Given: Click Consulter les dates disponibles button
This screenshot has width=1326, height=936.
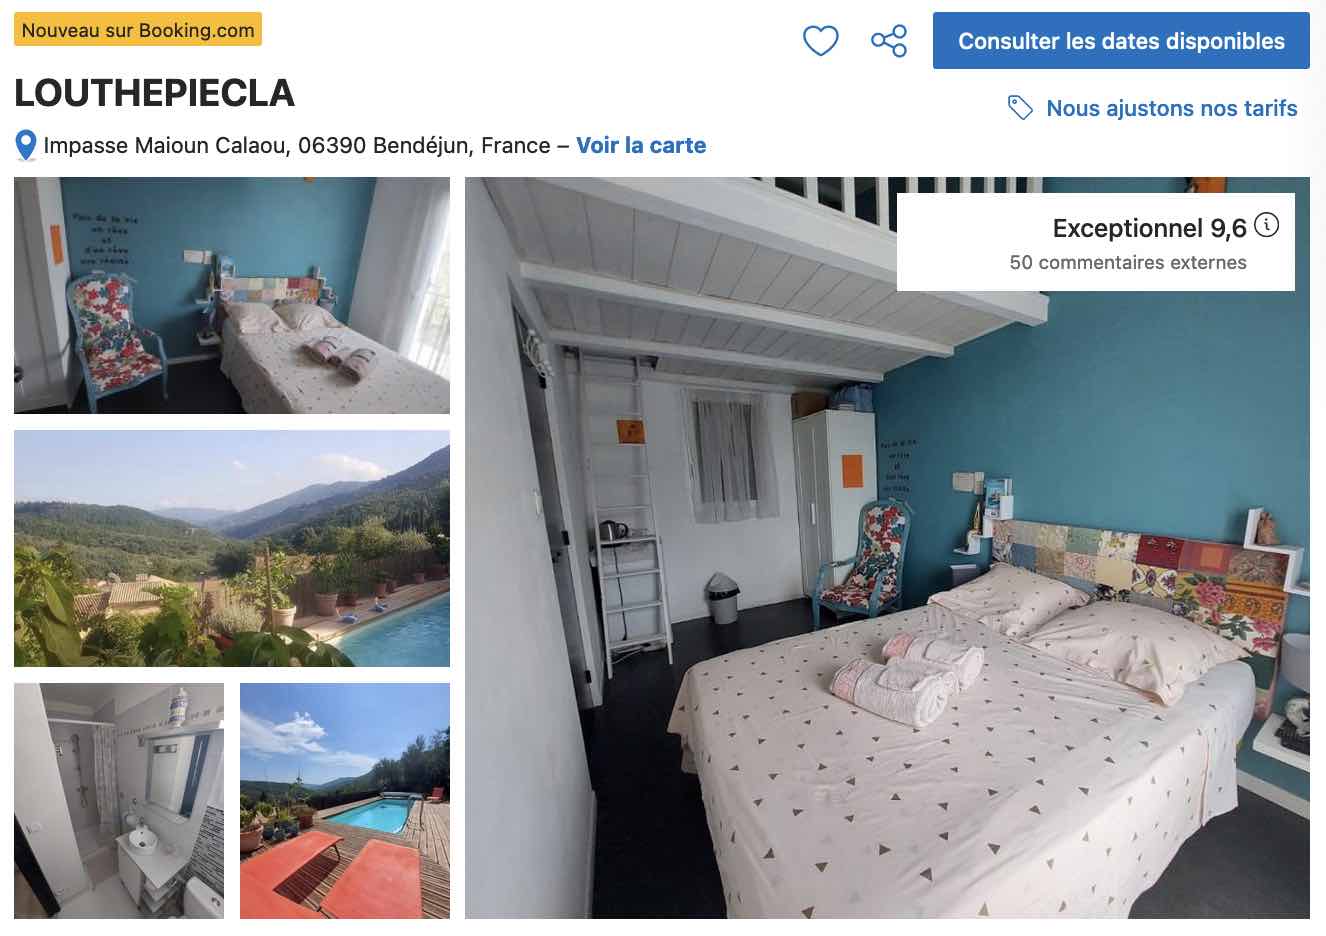Looking at the screenshot, I should 1121,41.
